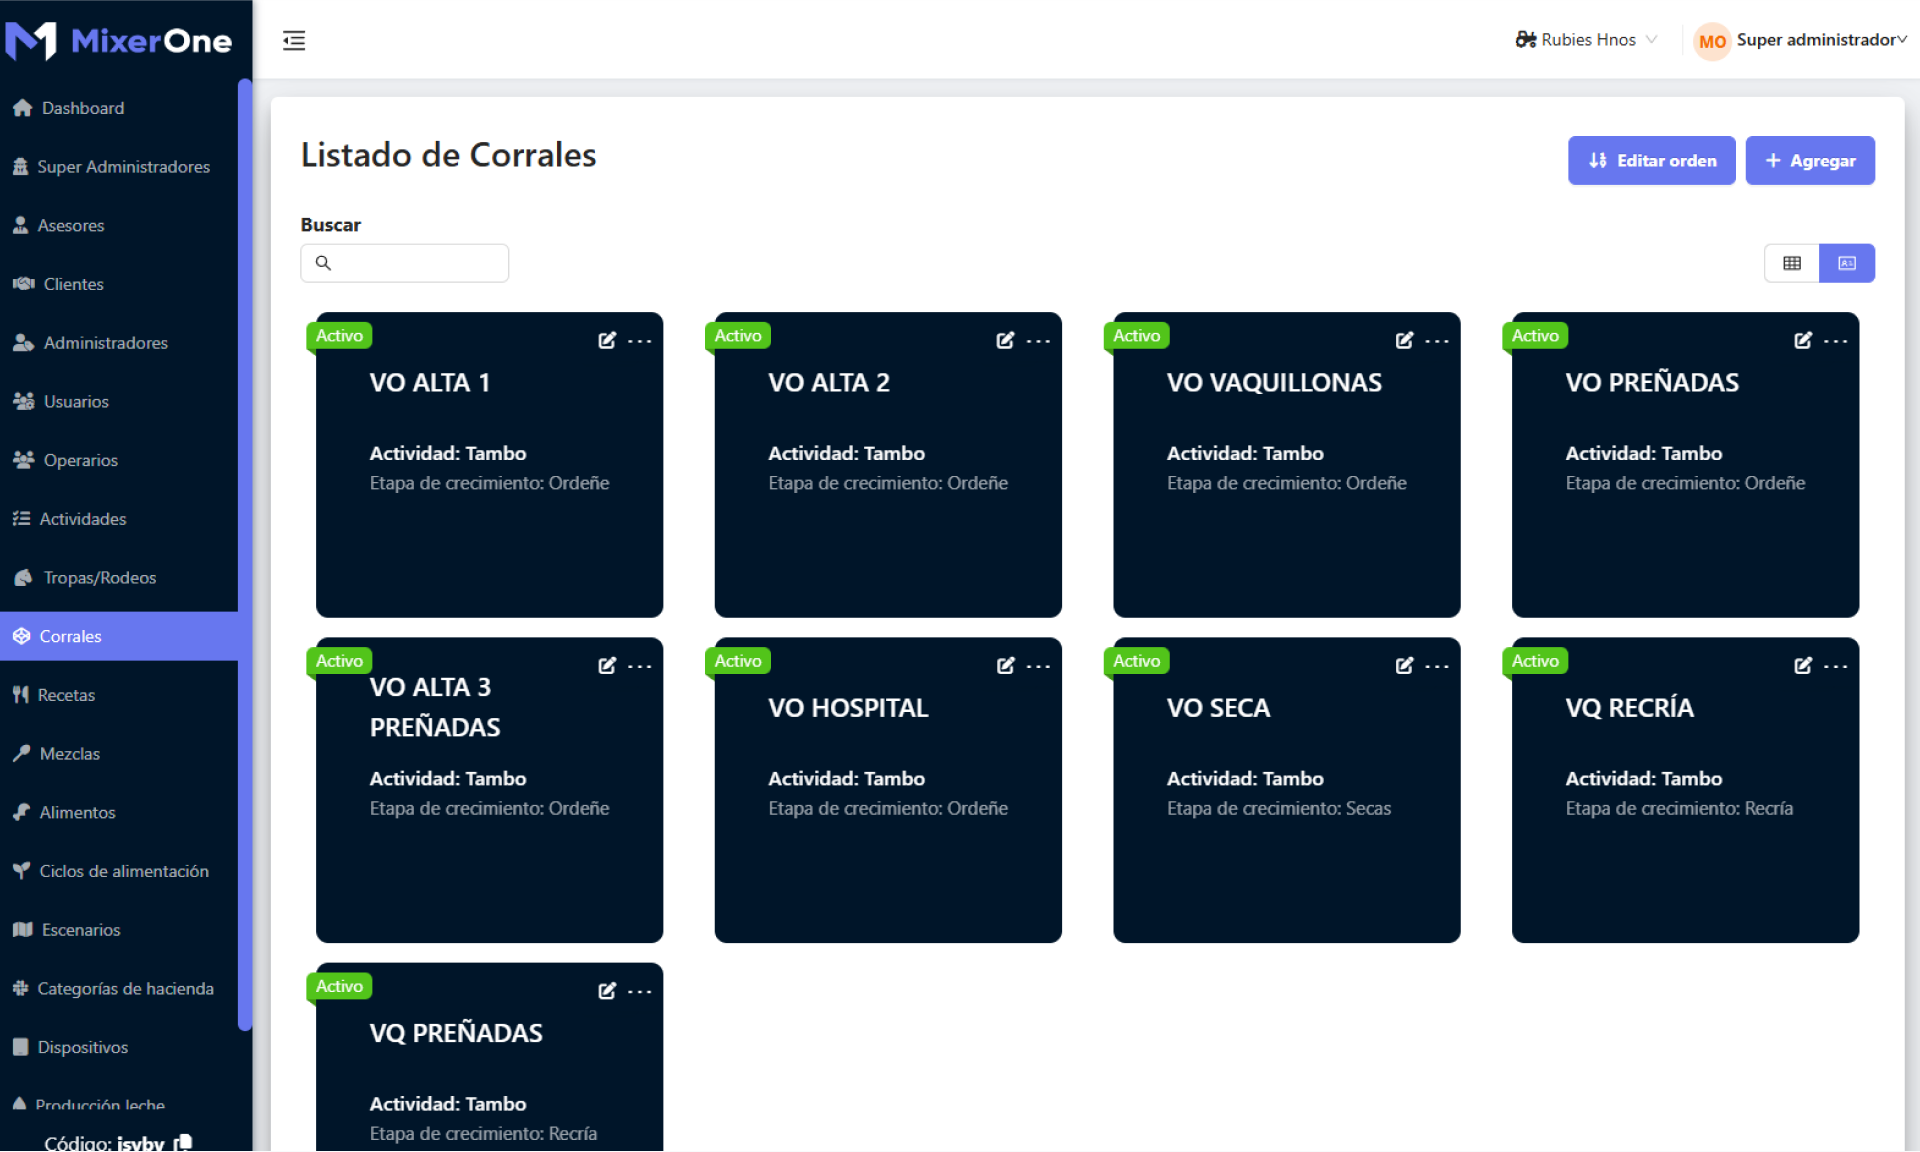Open more options for VO HOSPITAL
This screenshot has height=1152, width=1920.
[x=1038, y=666]
